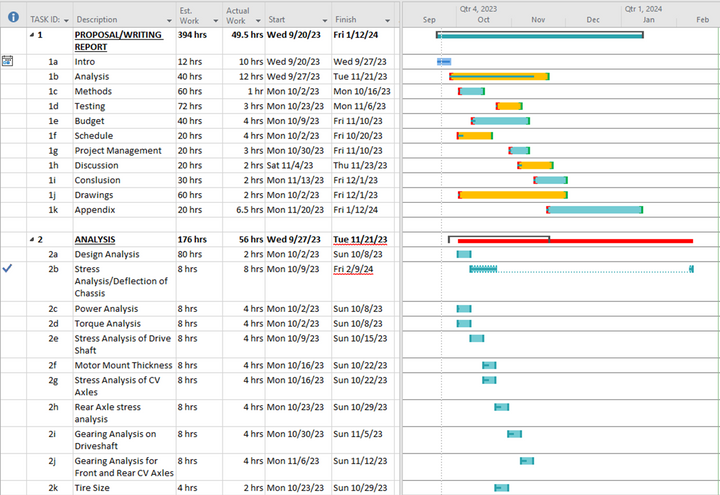Image resolution: width=720 pixels, height=495 pixels.
Task: Click the Proposal summary Gantt bar
Action: click(x=540, y=35)
